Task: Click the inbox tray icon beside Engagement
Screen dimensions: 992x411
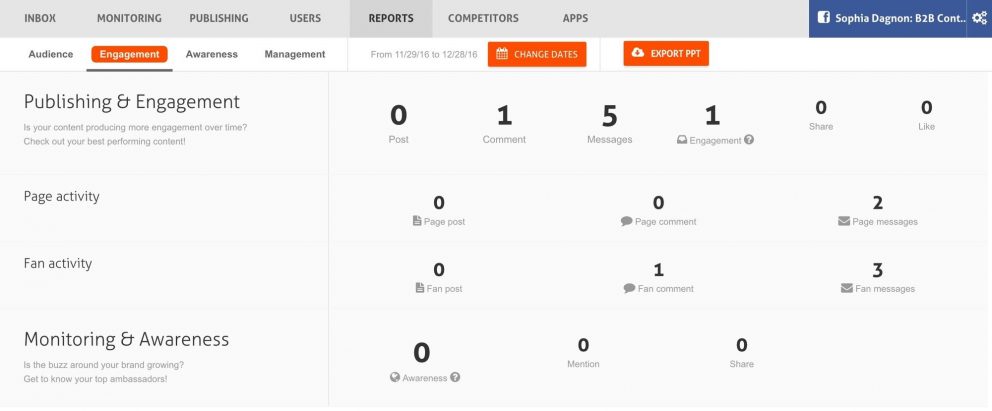Action: tap(682, 140)
